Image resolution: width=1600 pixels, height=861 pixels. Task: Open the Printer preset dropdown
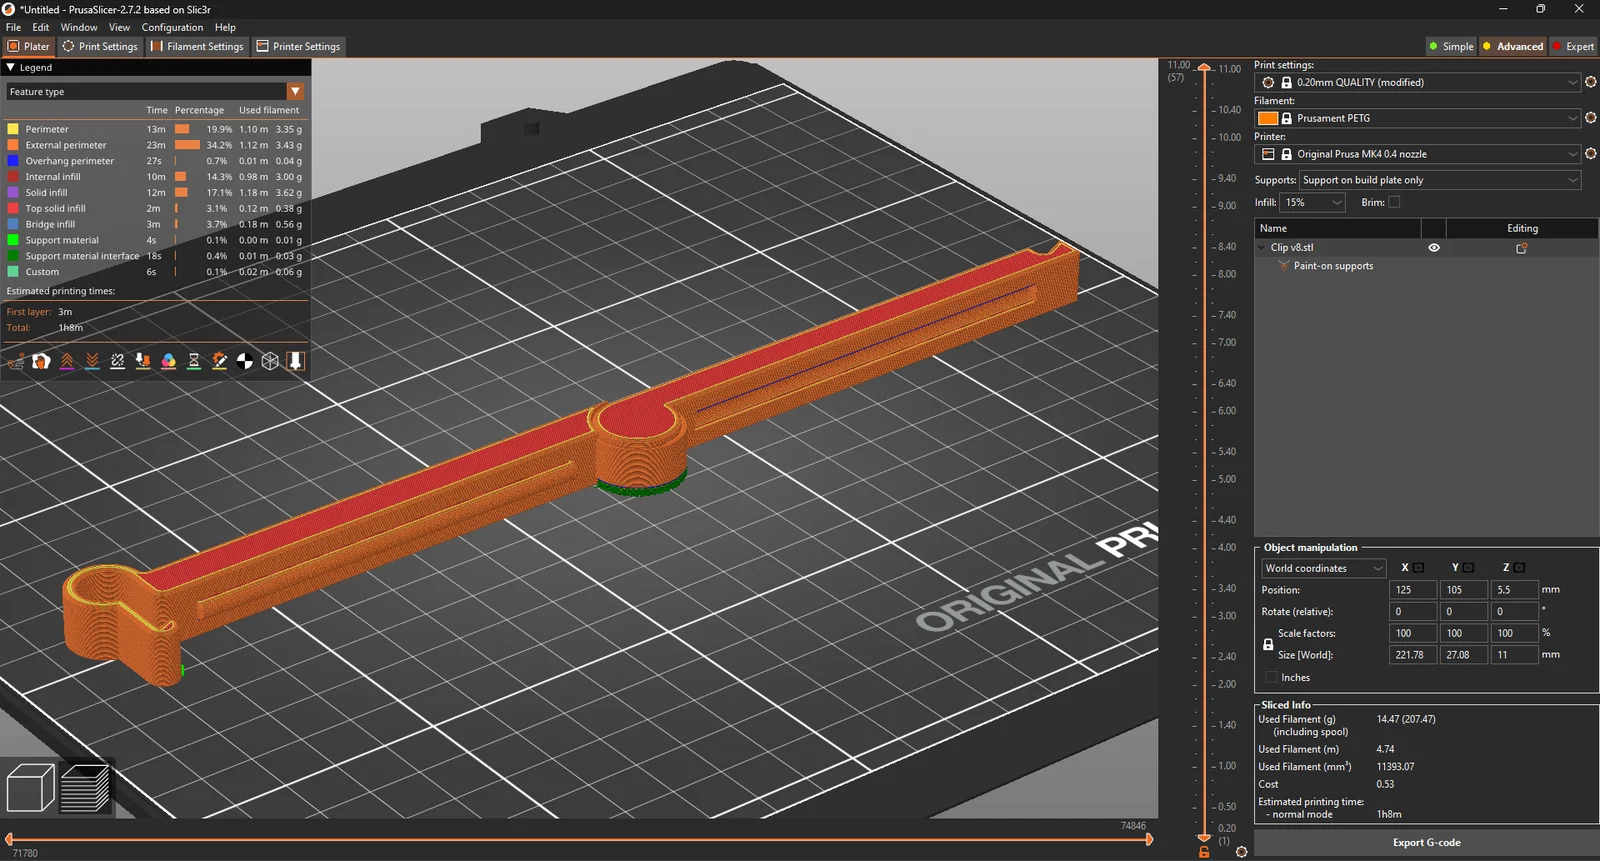[1418, 154]
